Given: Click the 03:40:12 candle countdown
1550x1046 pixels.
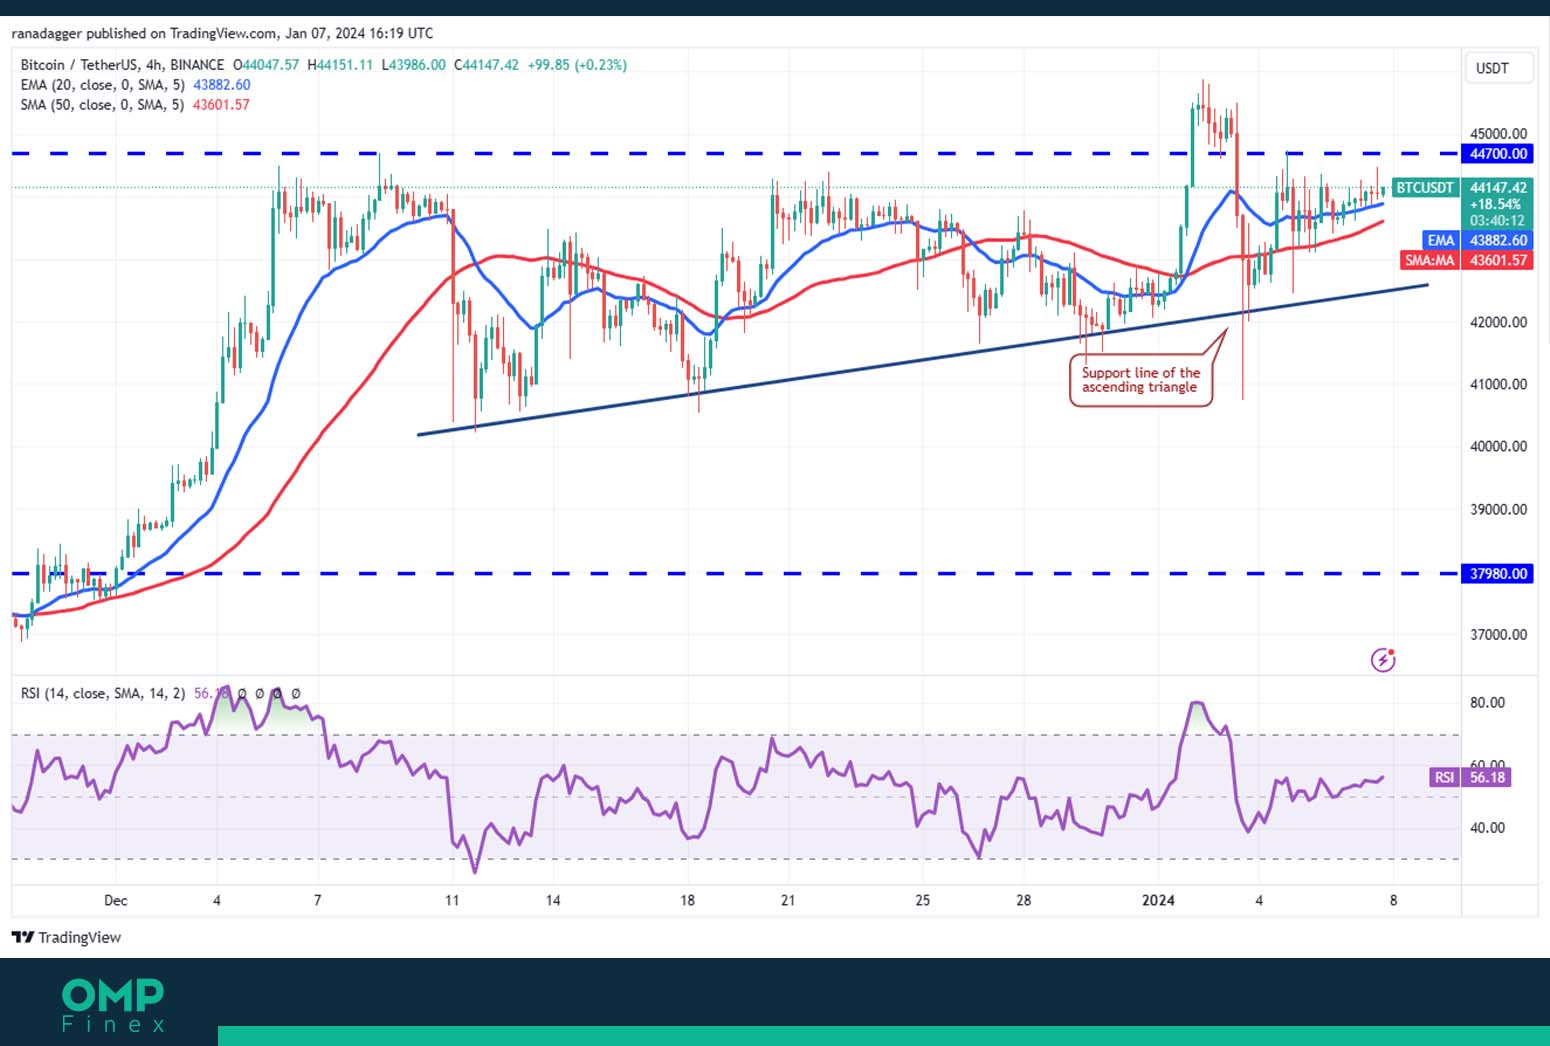Looking at the screenshot, I should [x=1497, y=220].
